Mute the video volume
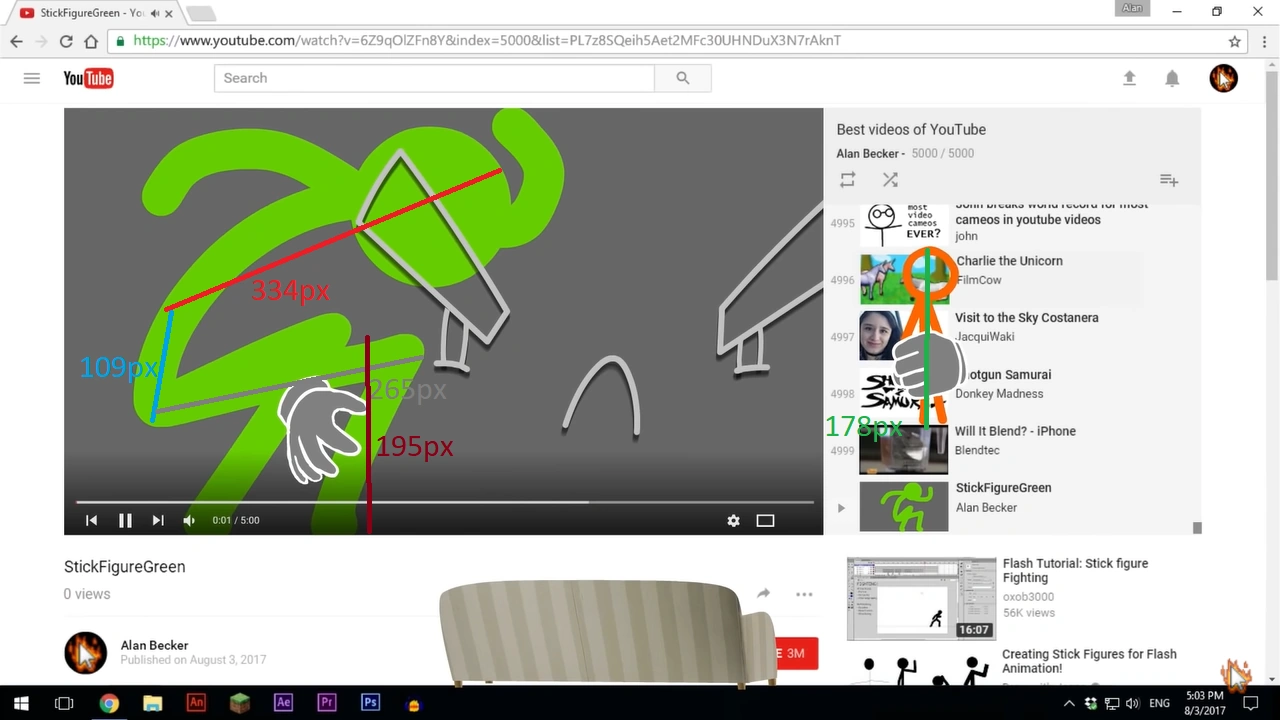 (x=189, y=520)
